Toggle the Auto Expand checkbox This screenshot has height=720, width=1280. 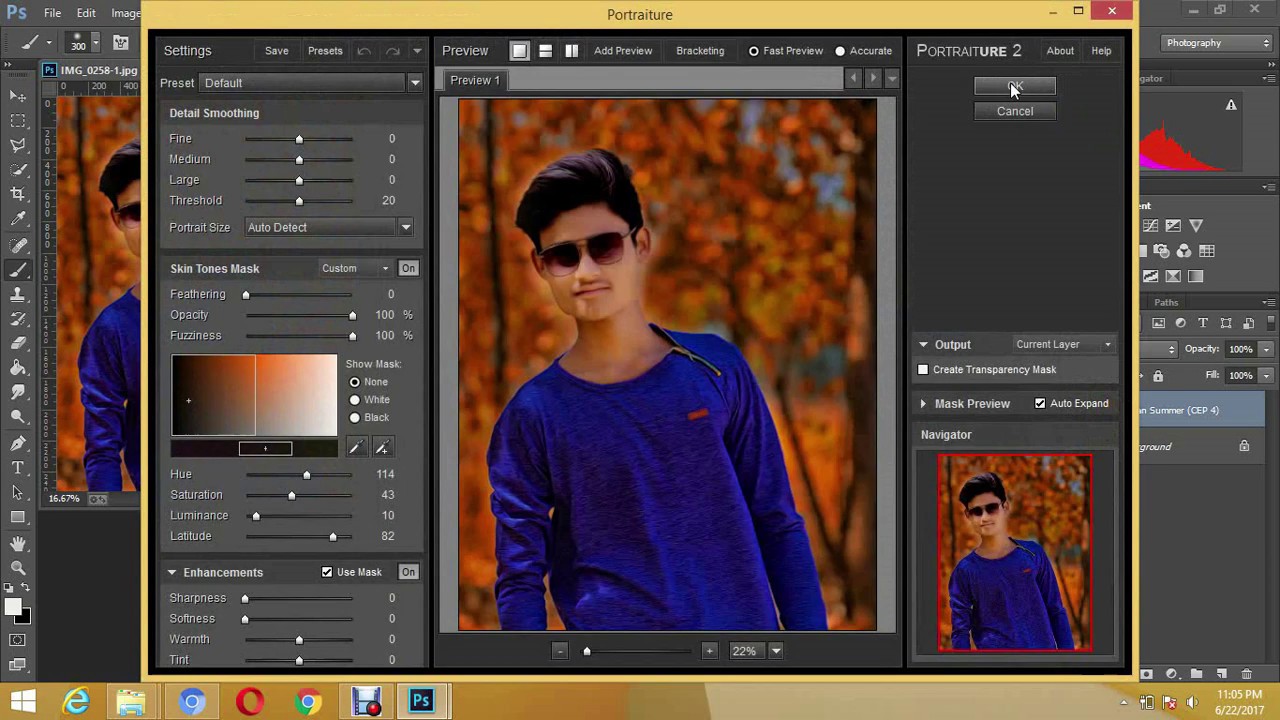click(1040, 403)
